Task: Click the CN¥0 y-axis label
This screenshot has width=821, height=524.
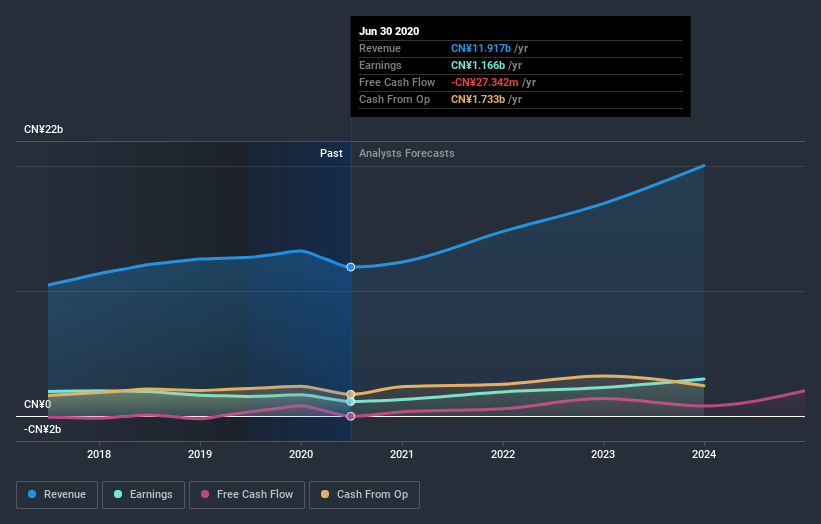Action: point(37,405)
